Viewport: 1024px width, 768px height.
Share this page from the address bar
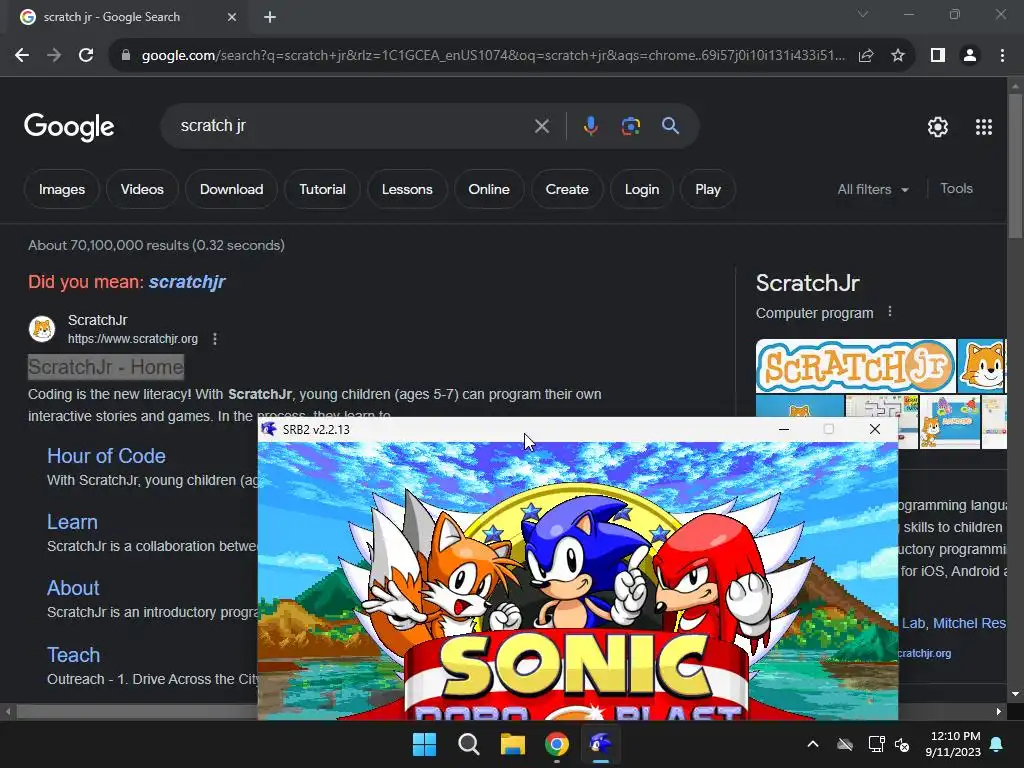(866, 56)
